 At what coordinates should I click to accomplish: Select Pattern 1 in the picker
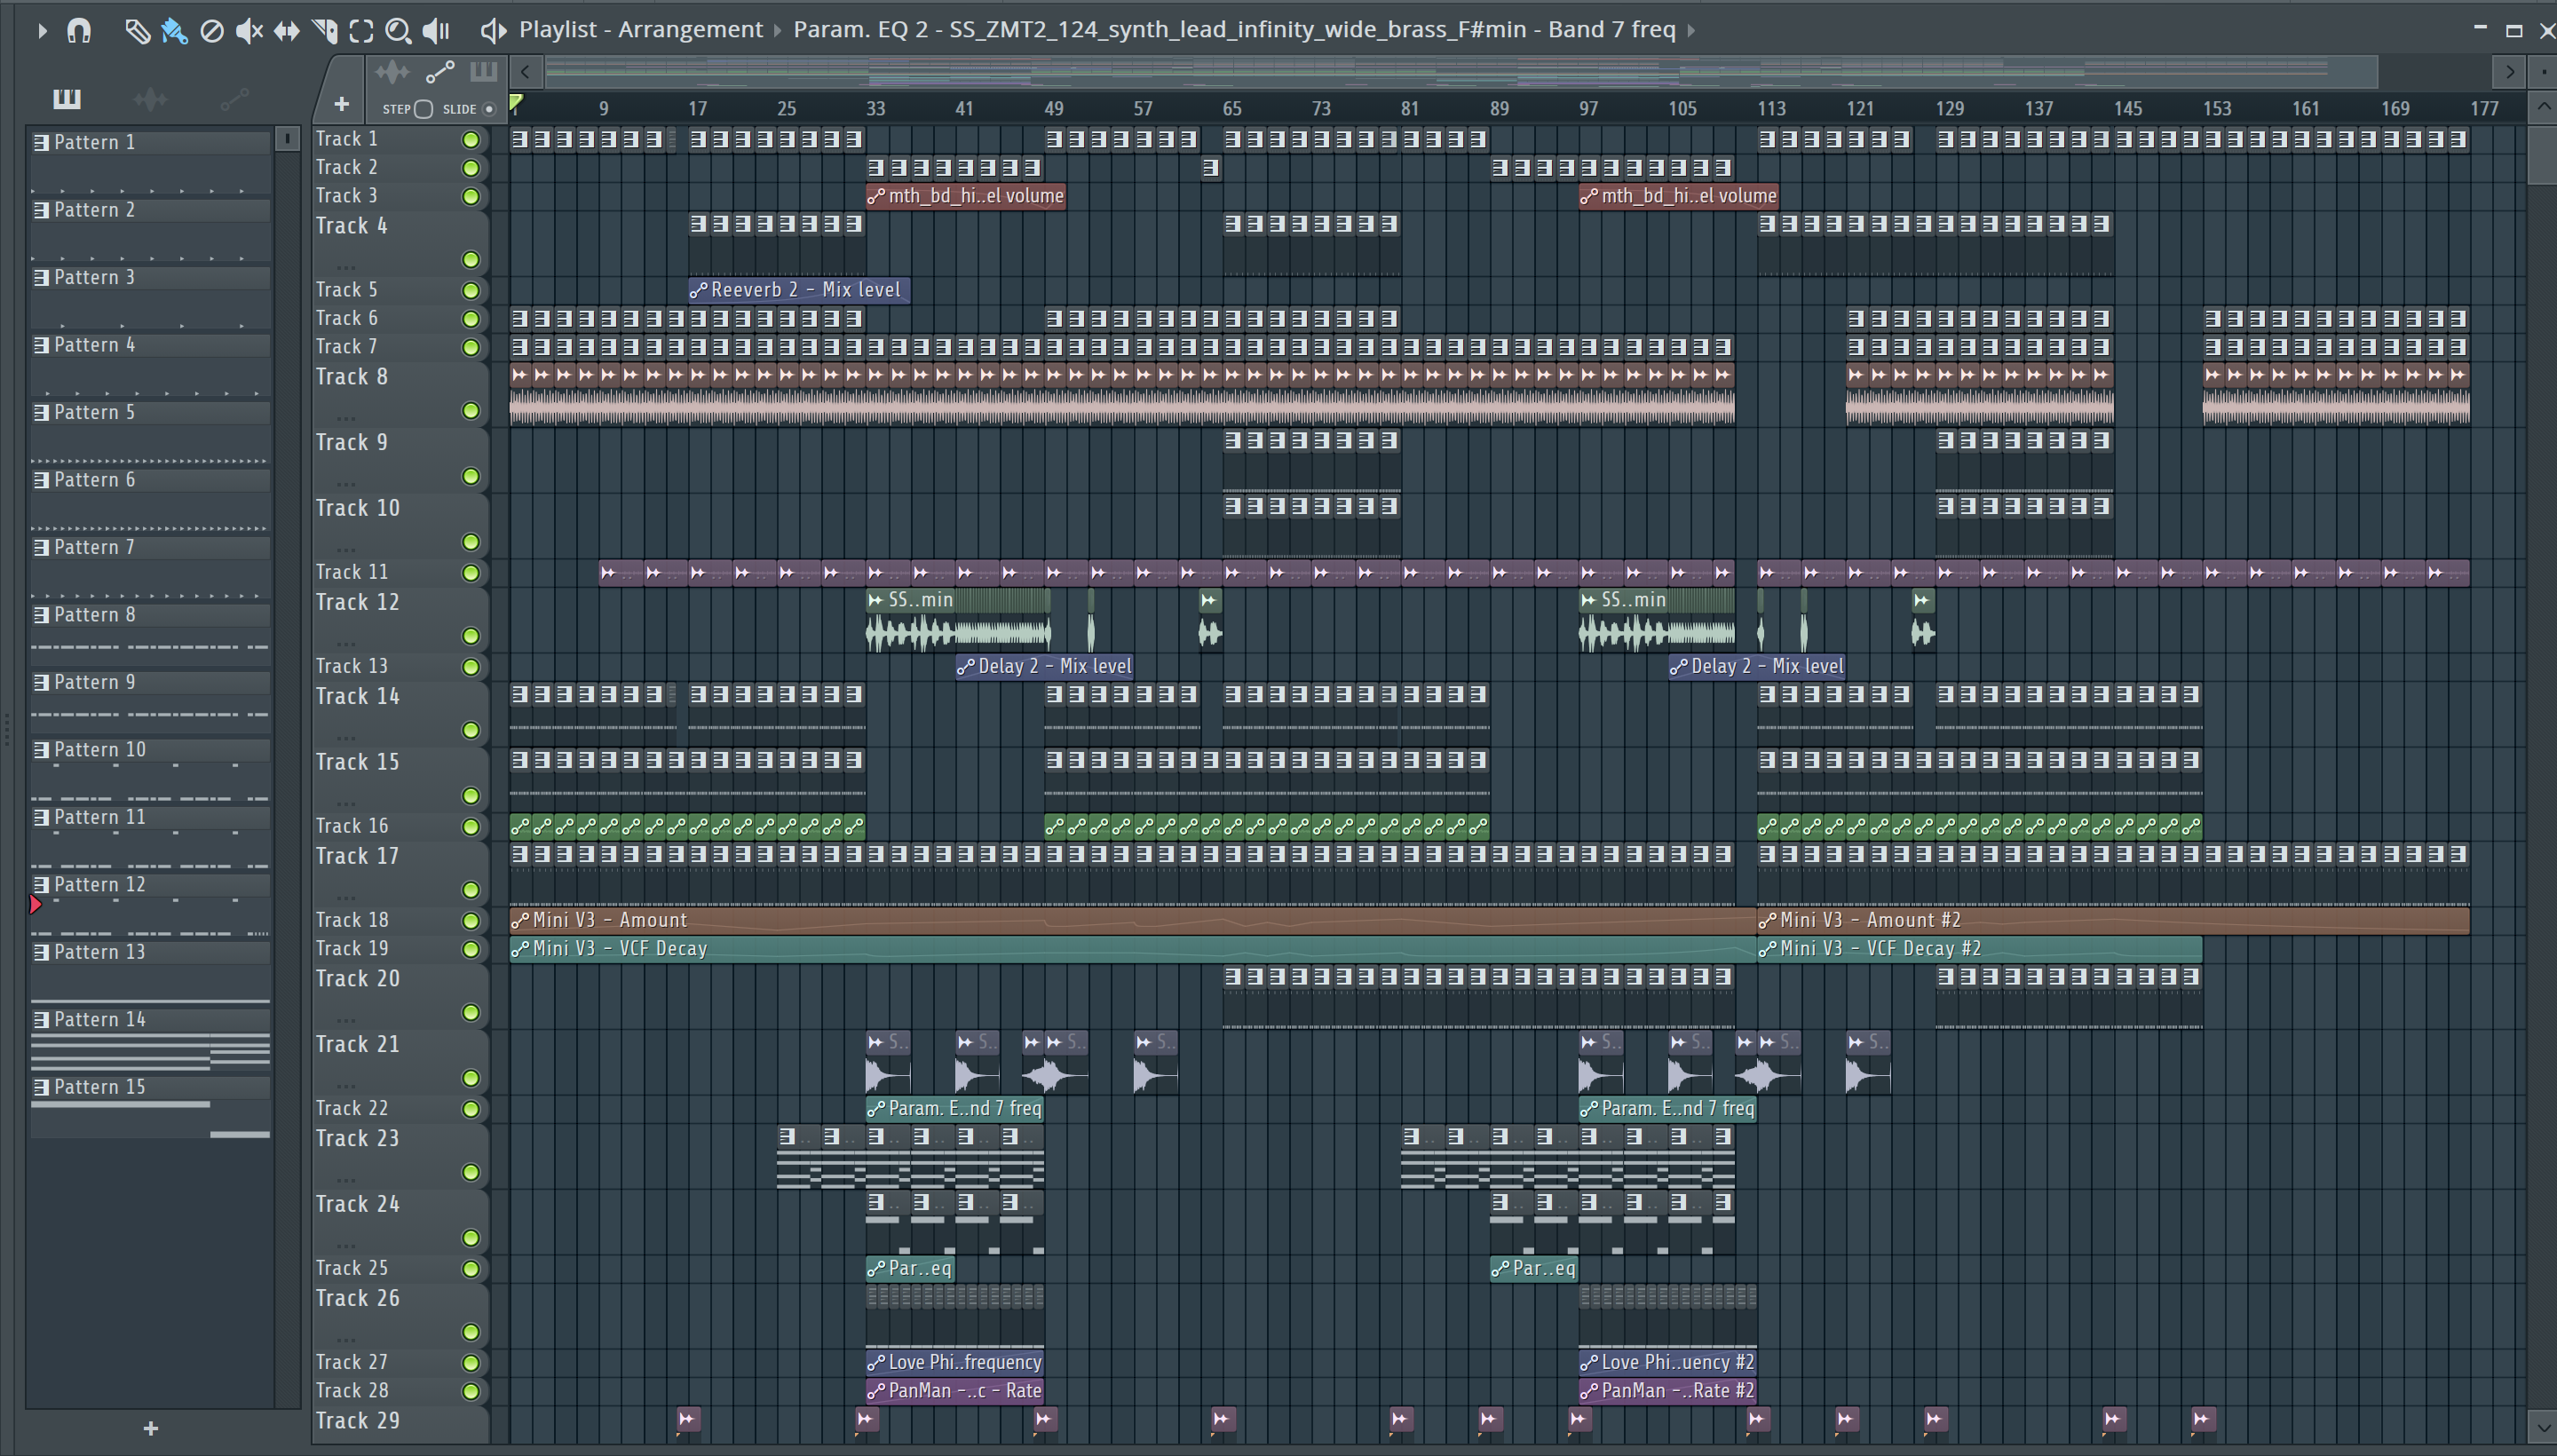tap(150, 143)
